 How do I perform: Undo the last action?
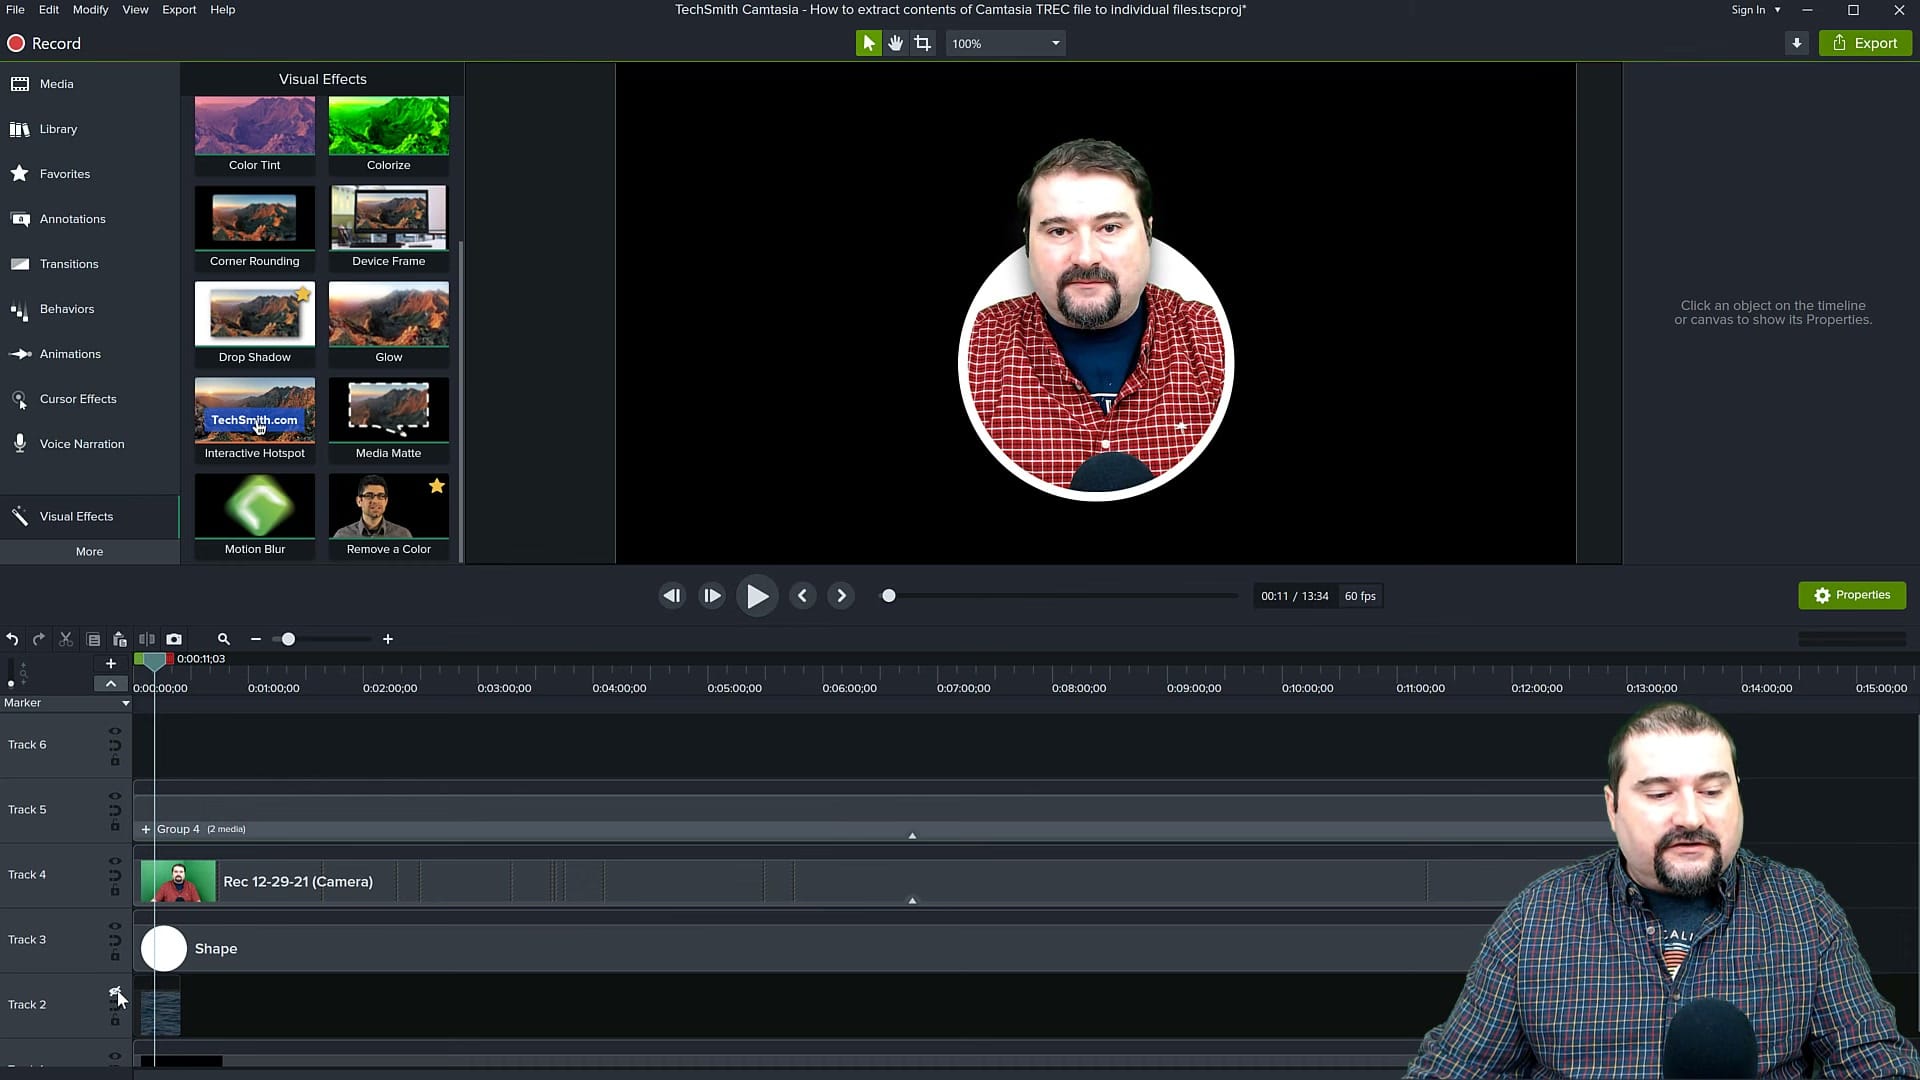click(12, 639)
